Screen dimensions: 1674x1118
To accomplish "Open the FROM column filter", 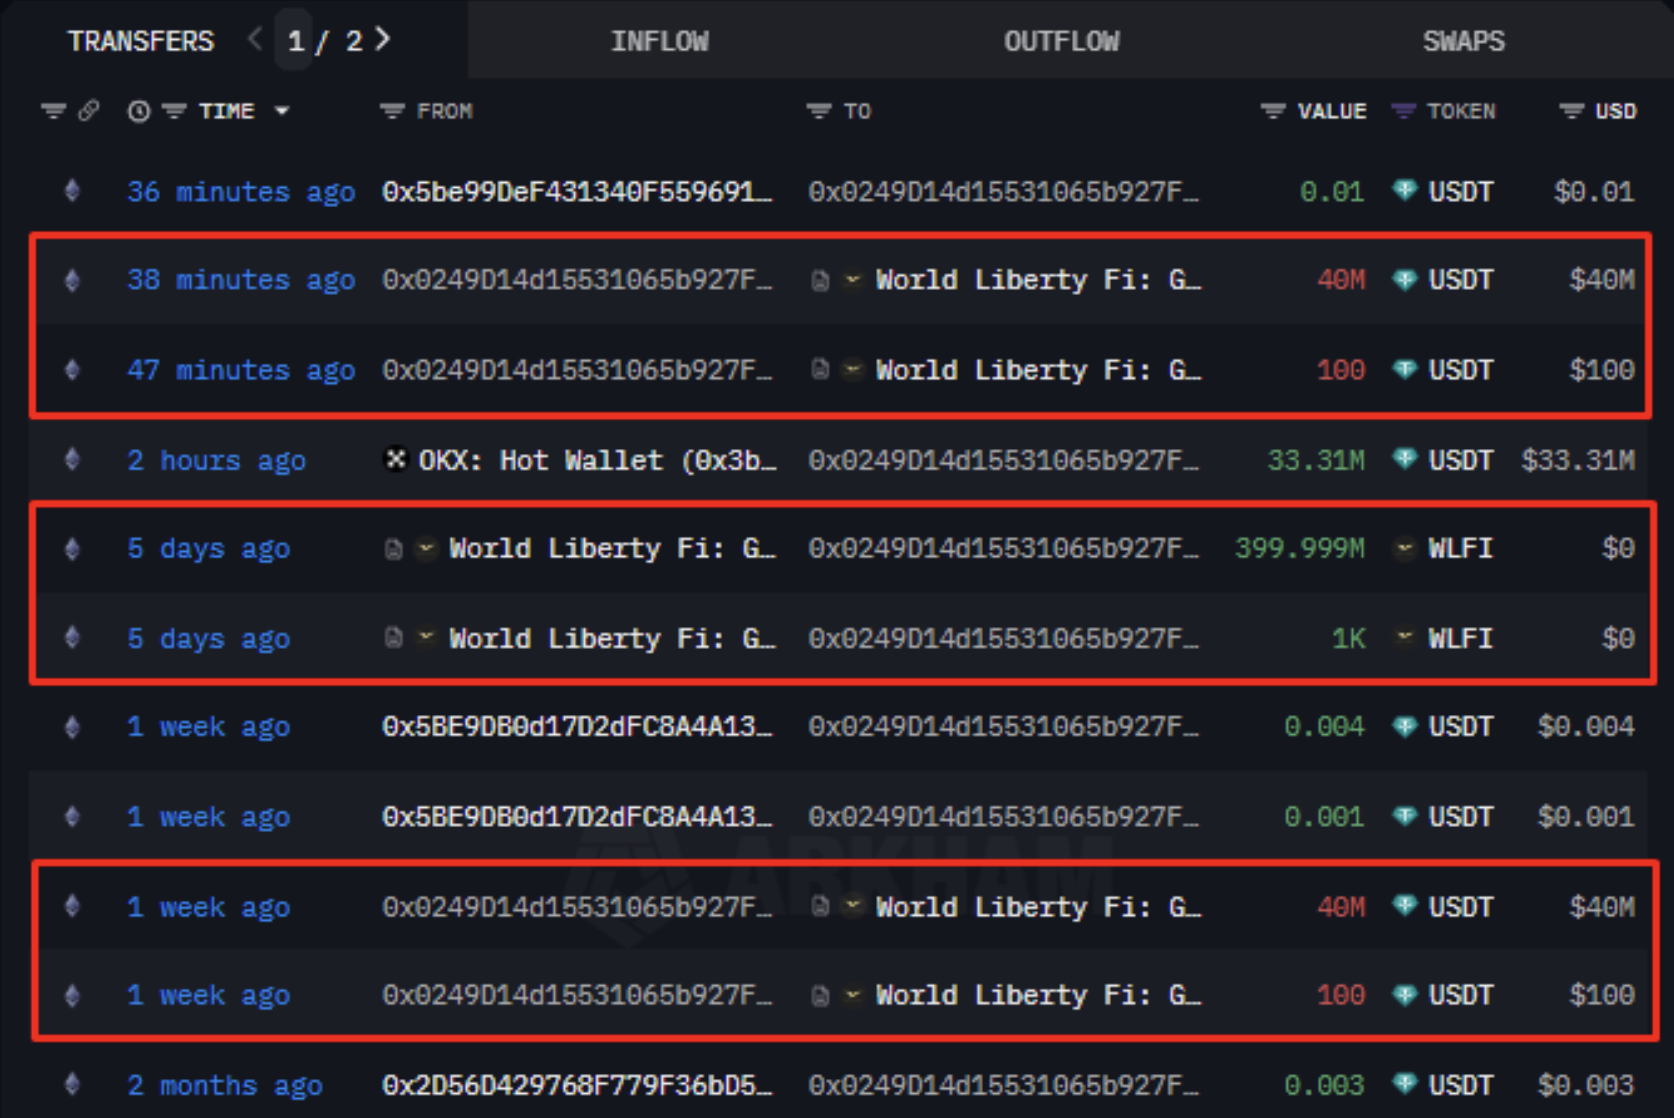I will pyautogui.click(x=392, y=111).
